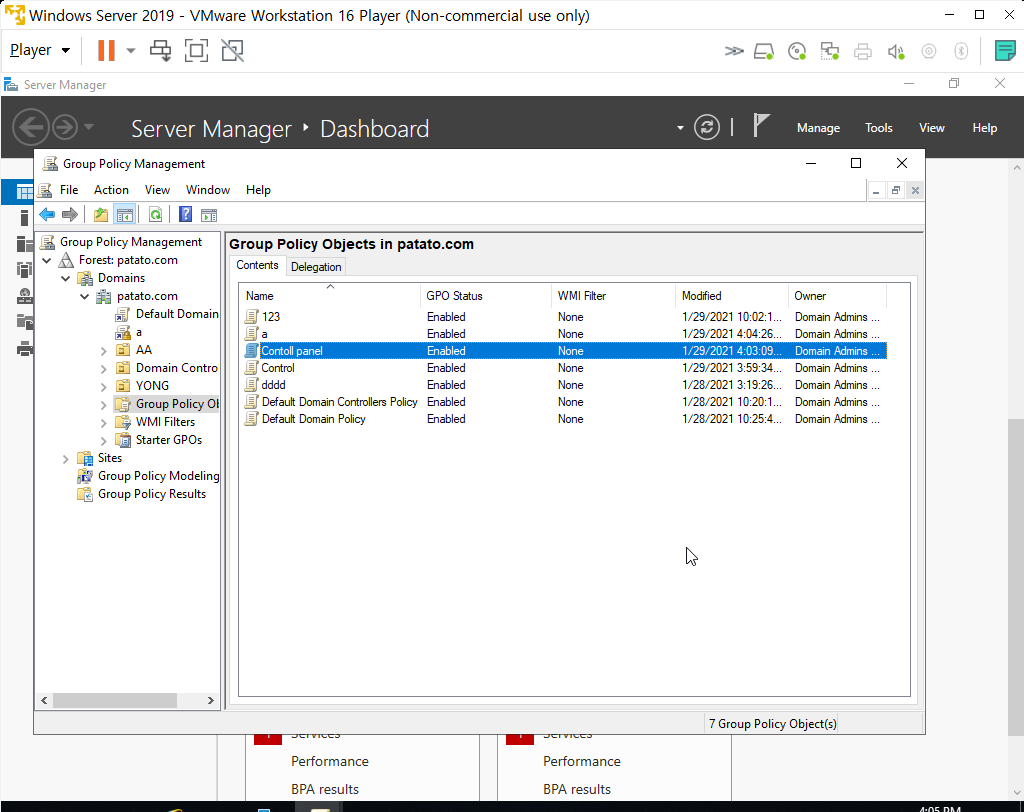Sort by the WMI Filter column header

click(613, 296)
